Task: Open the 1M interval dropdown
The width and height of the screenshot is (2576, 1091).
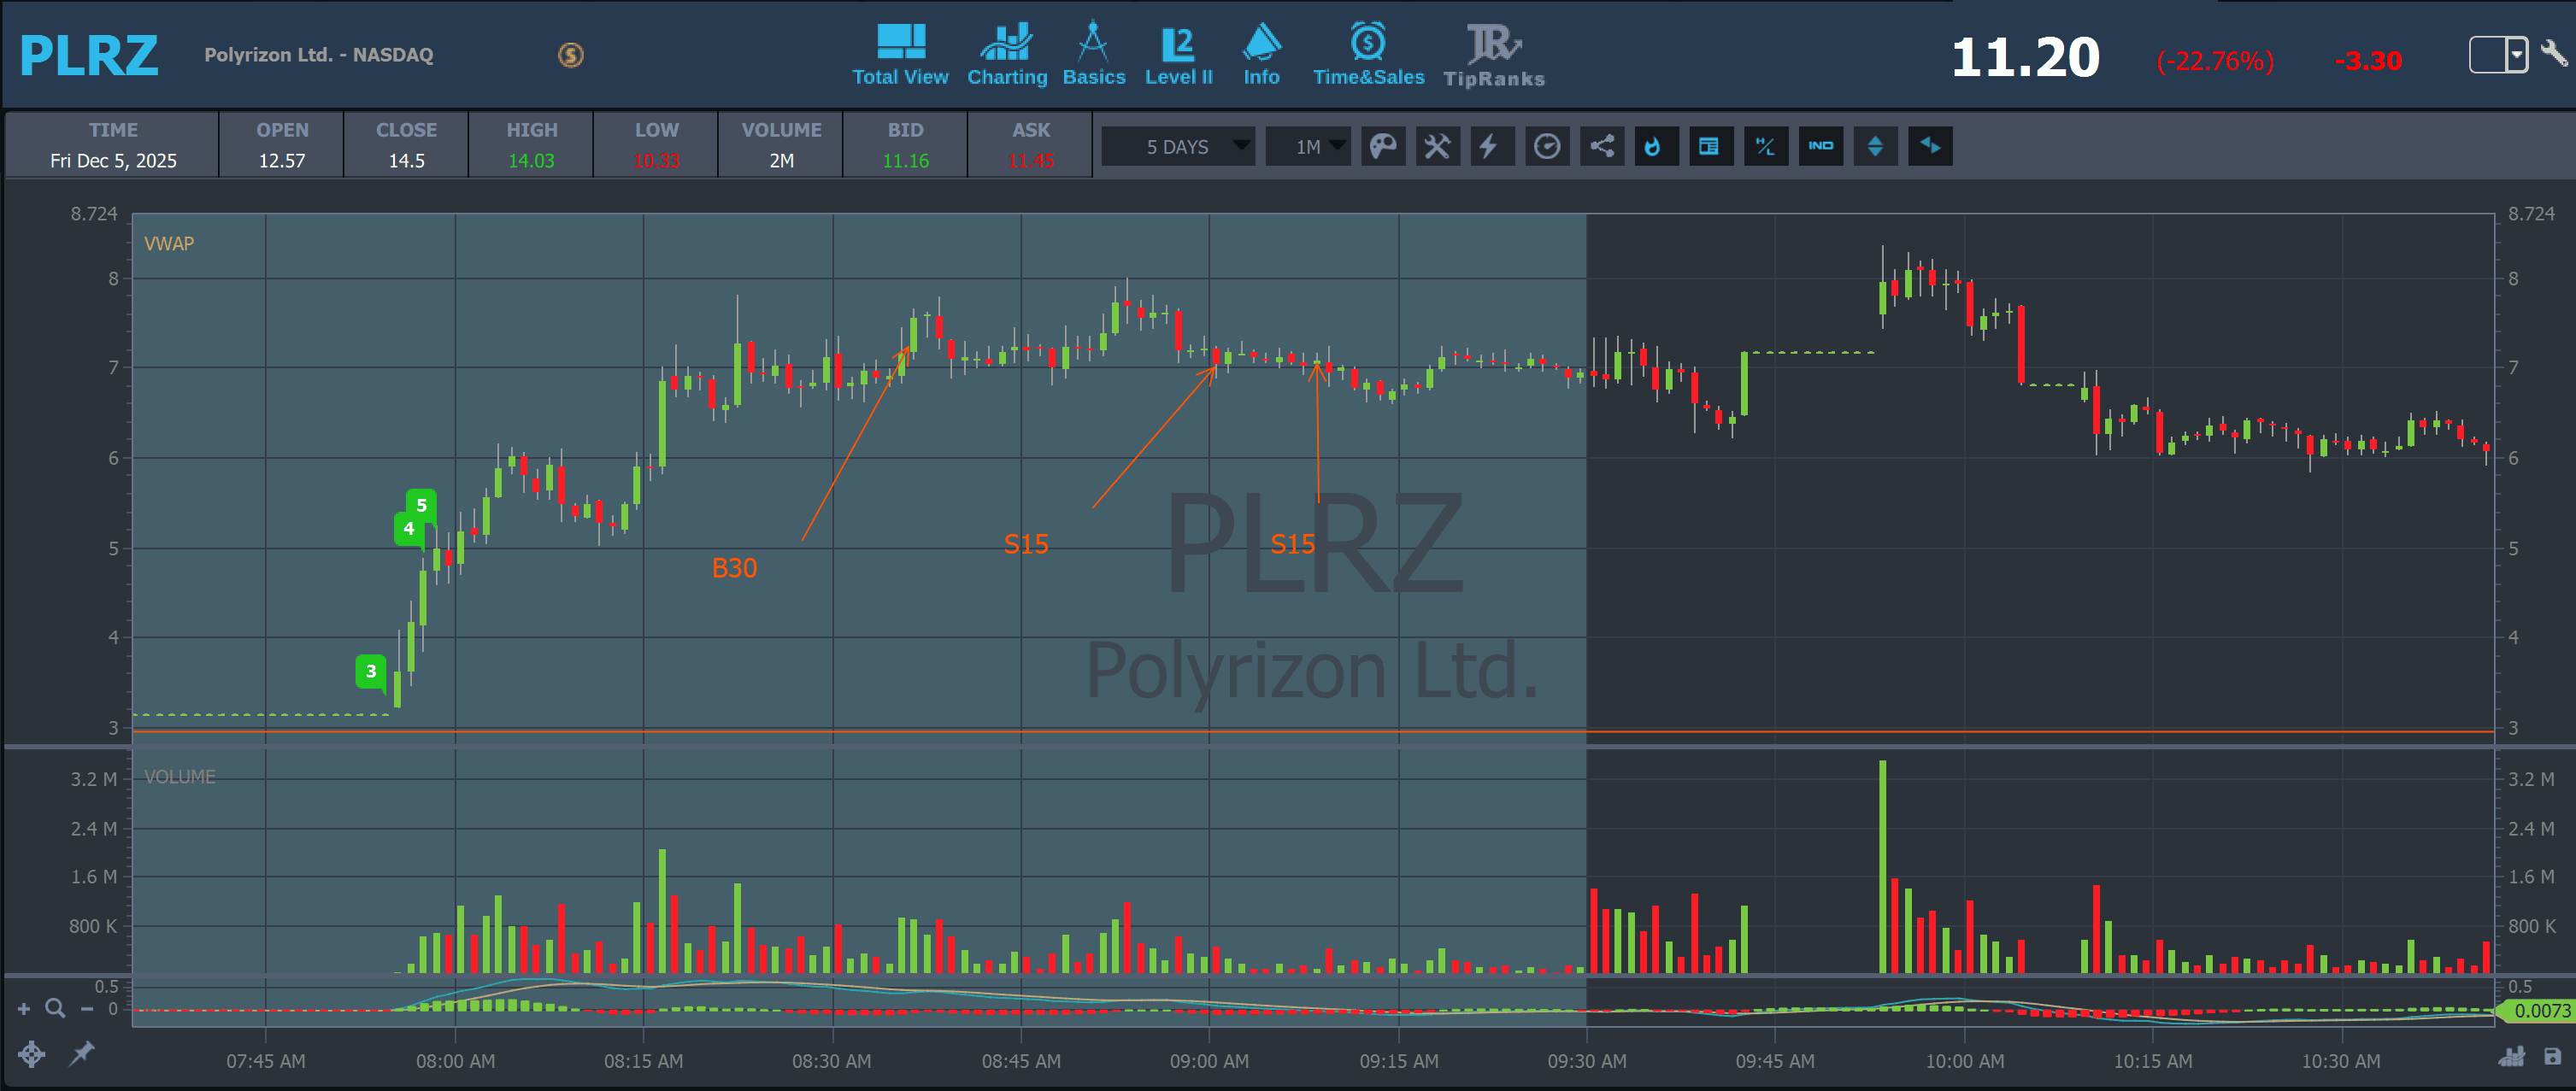Action: [1308, 147]
